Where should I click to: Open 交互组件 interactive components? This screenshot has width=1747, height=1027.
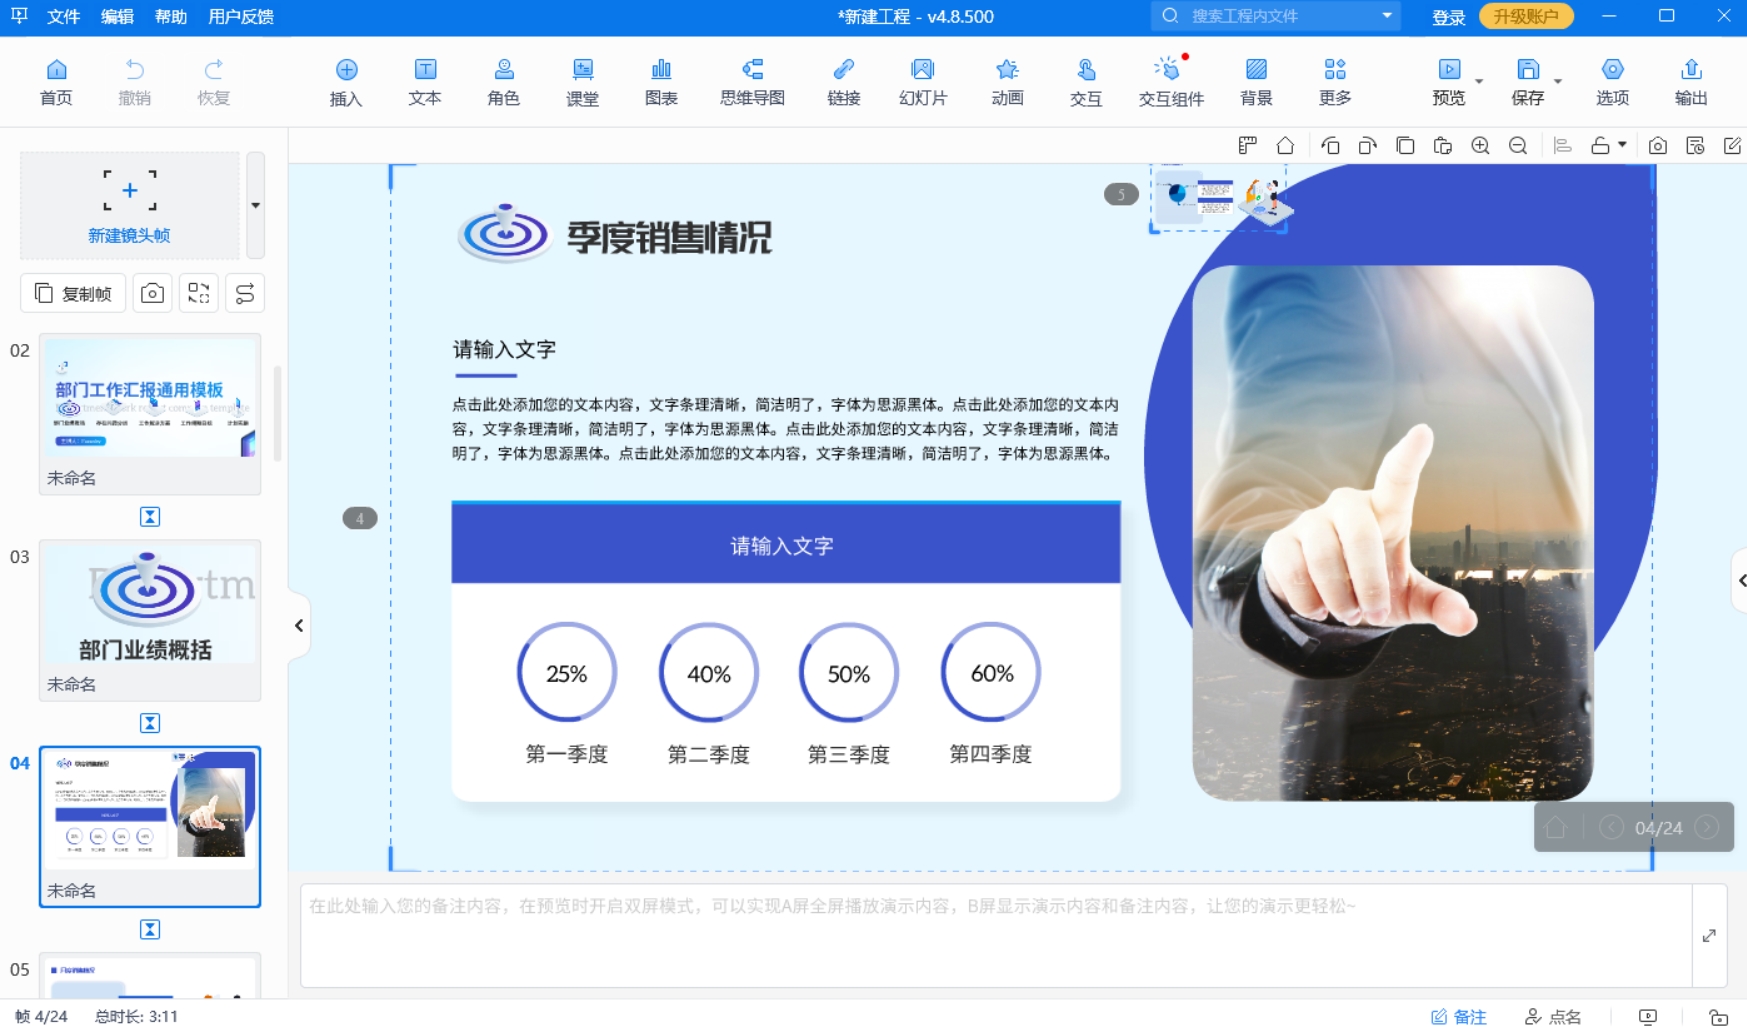pos(1169,82)
